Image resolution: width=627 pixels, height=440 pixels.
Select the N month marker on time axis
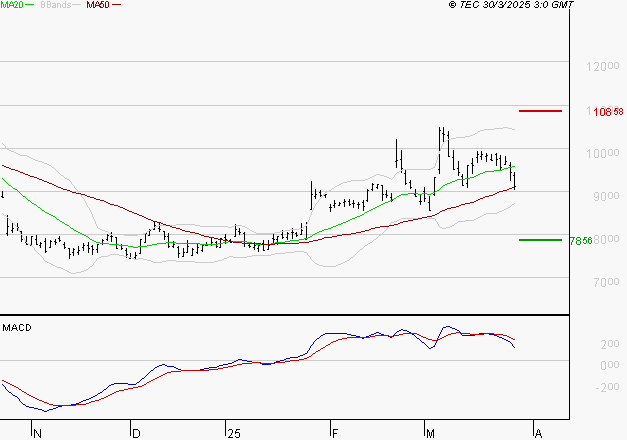(x=38, y=433)
